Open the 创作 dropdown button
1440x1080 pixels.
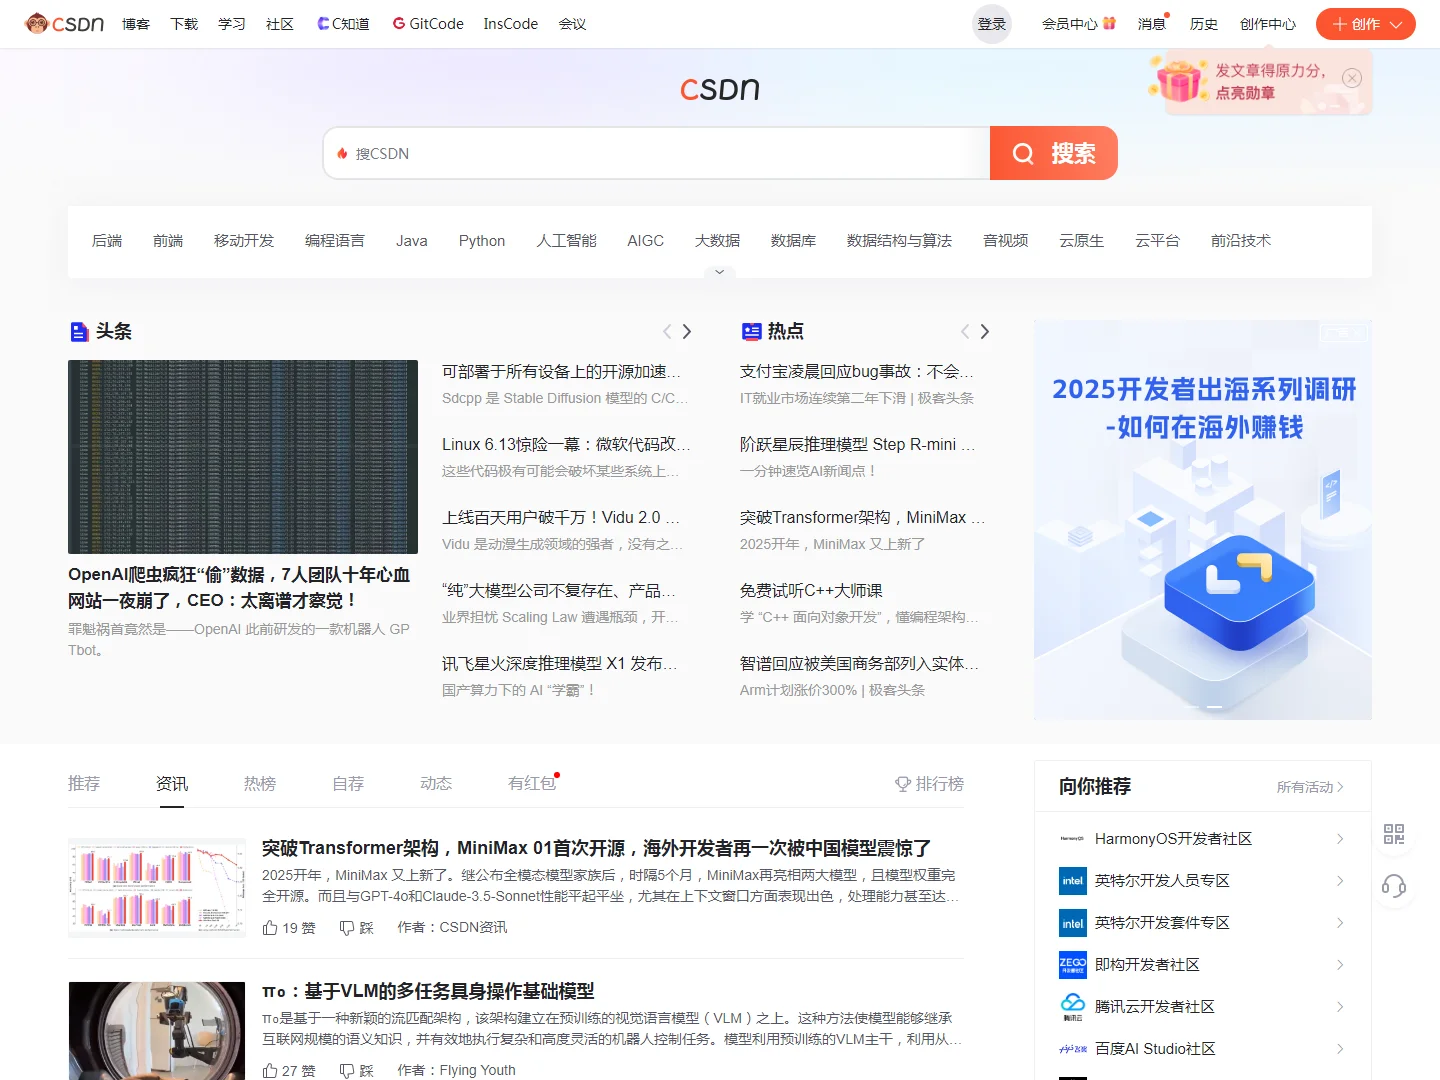pyautogui.click(x=1365, y=24)
